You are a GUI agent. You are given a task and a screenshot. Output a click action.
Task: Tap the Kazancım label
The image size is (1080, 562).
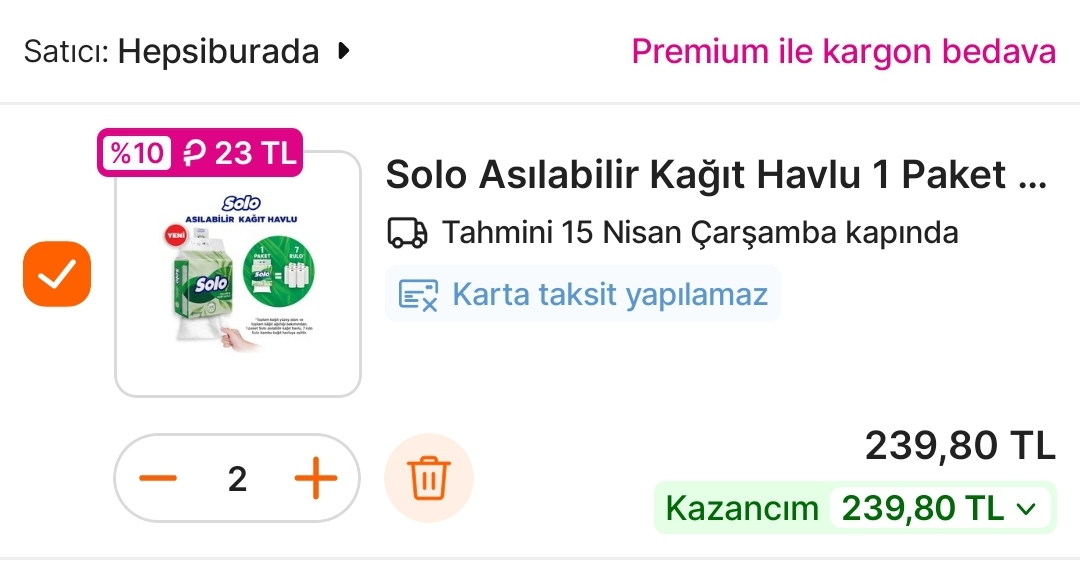point(742,508)
